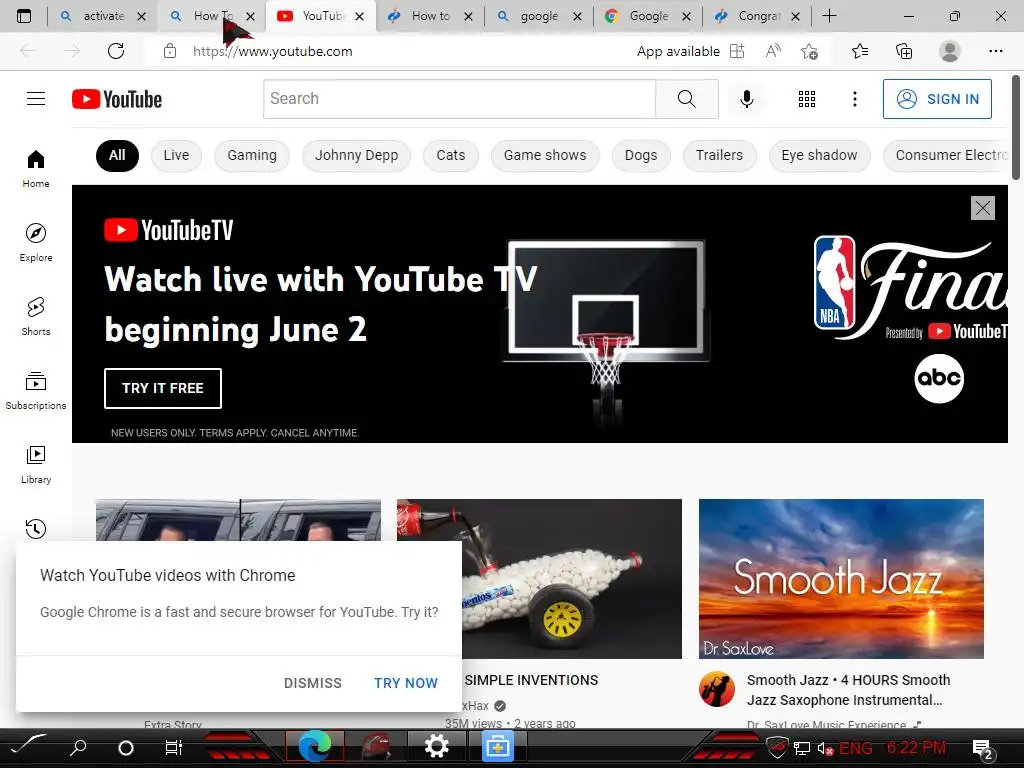The width and height of the screenshot is (1024, 768).
Task: Open Microsoft Edge from taskbar
Action: click(x=315, y=746)
